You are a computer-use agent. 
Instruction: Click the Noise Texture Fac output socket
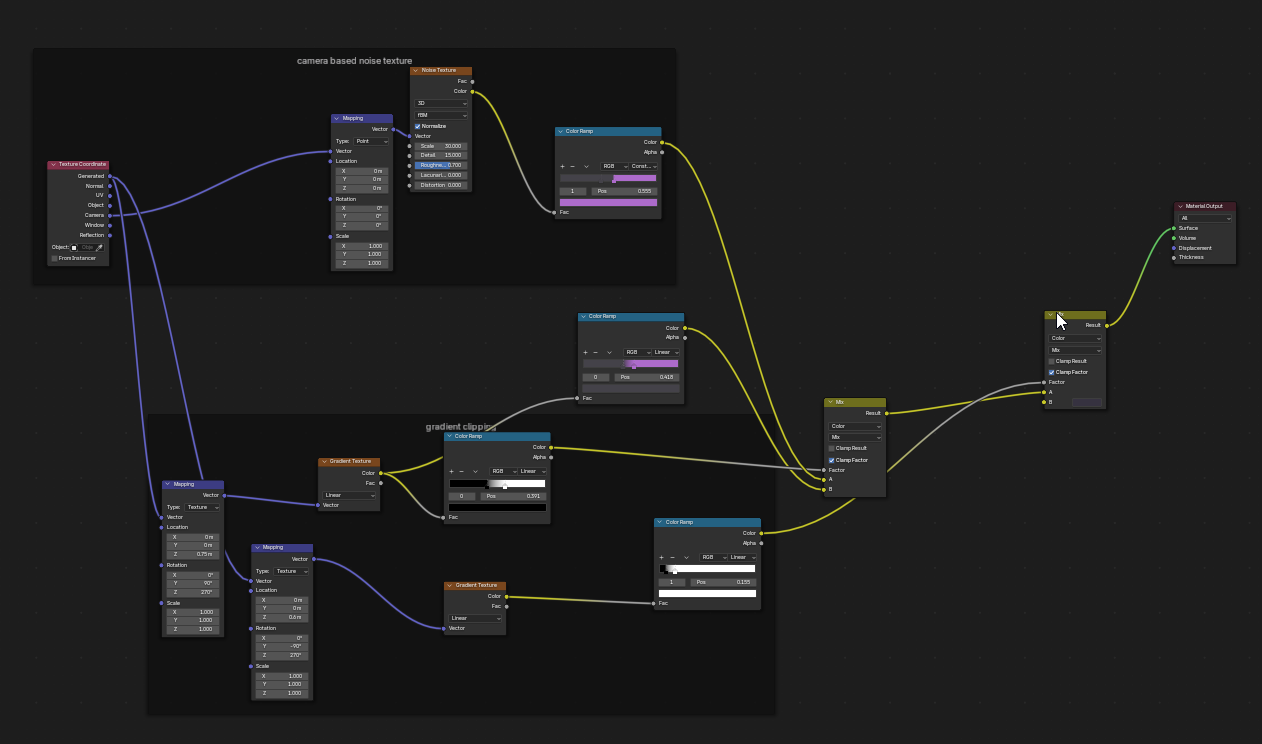[x=472, y=81]
